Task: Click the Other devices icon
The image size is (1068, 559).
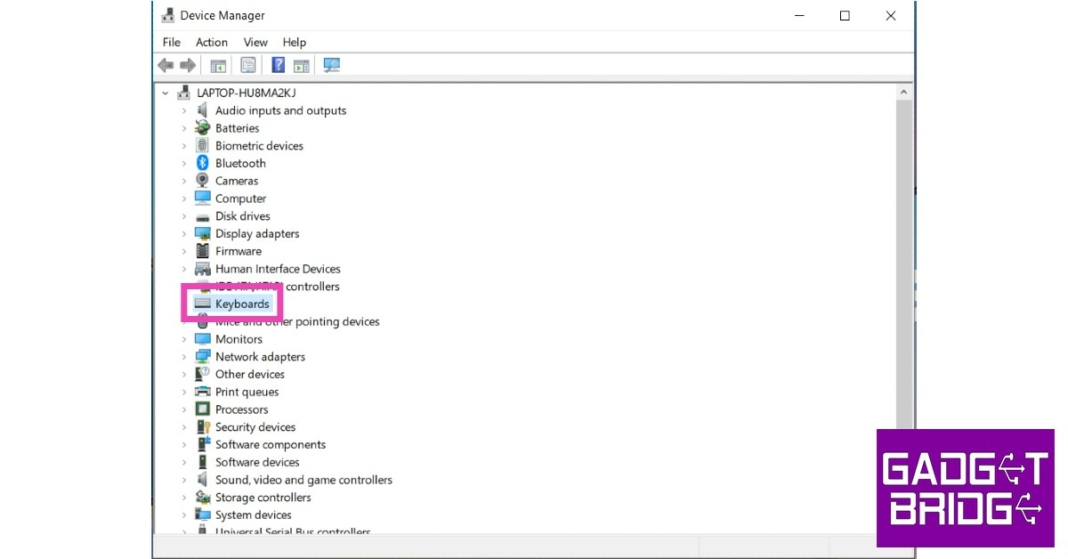Action: coord(202,374)
